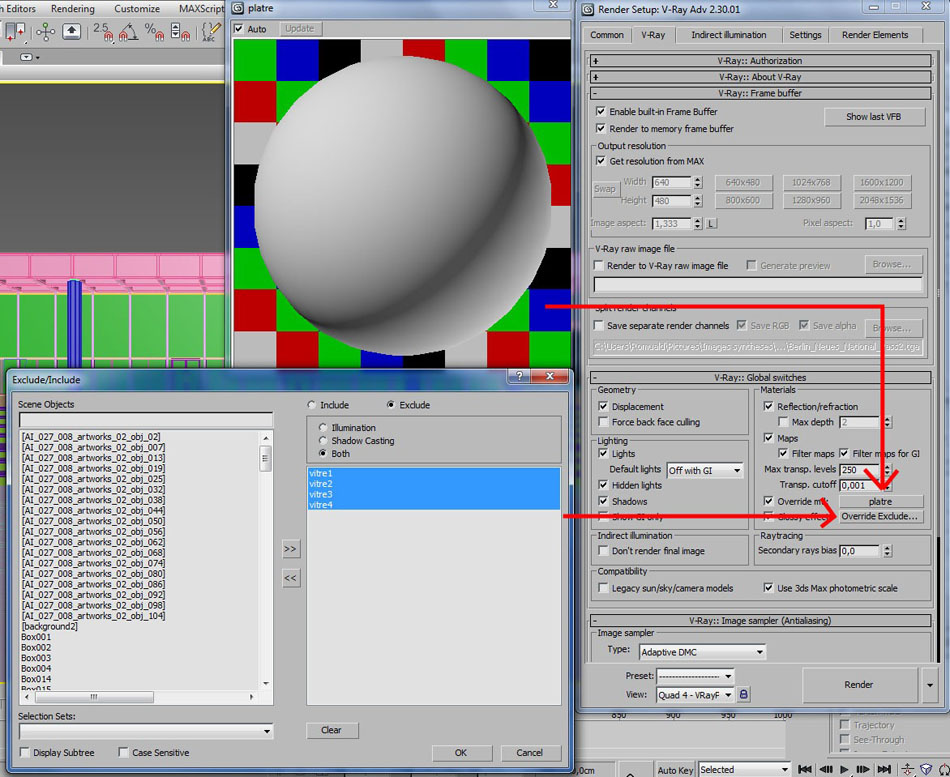Select the Include radio button
Screen dimensions: 950x777
pyautogui.click(x=312, y=405)
